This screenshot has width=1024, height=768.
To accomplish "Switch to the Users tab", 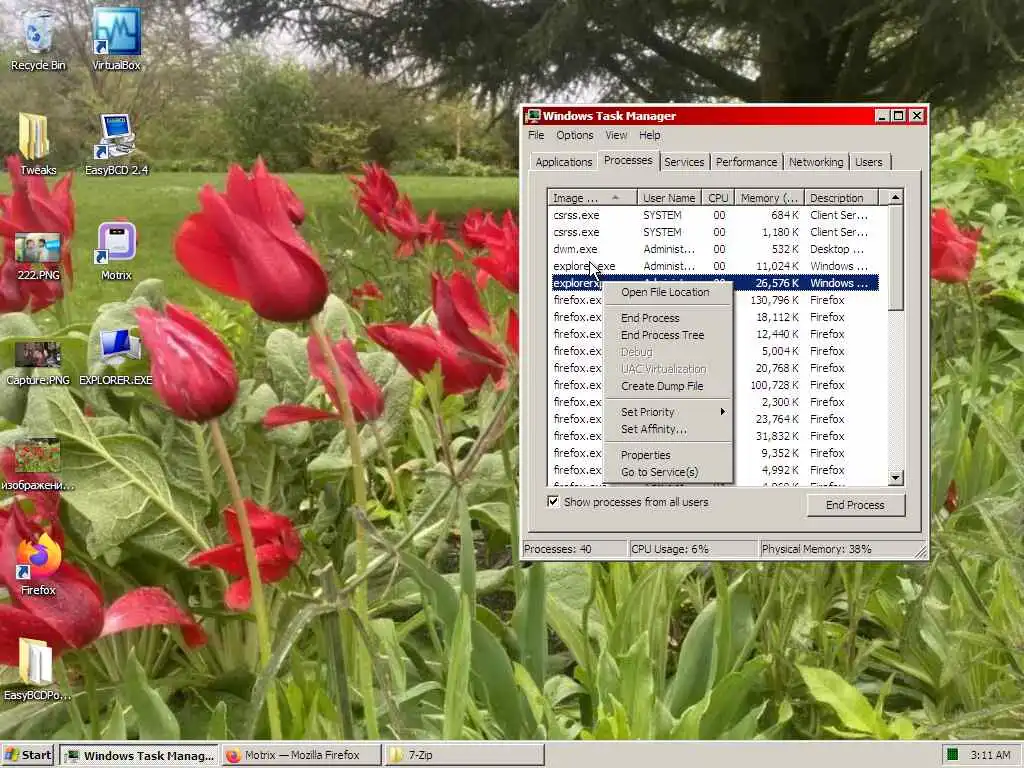I will click(869, 162).
